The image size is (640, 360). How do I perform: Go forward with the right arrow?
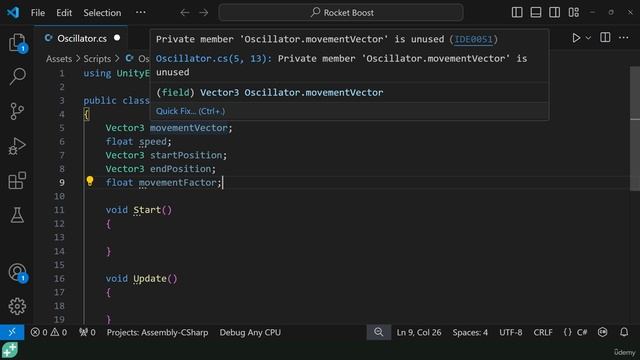point(204,13)
